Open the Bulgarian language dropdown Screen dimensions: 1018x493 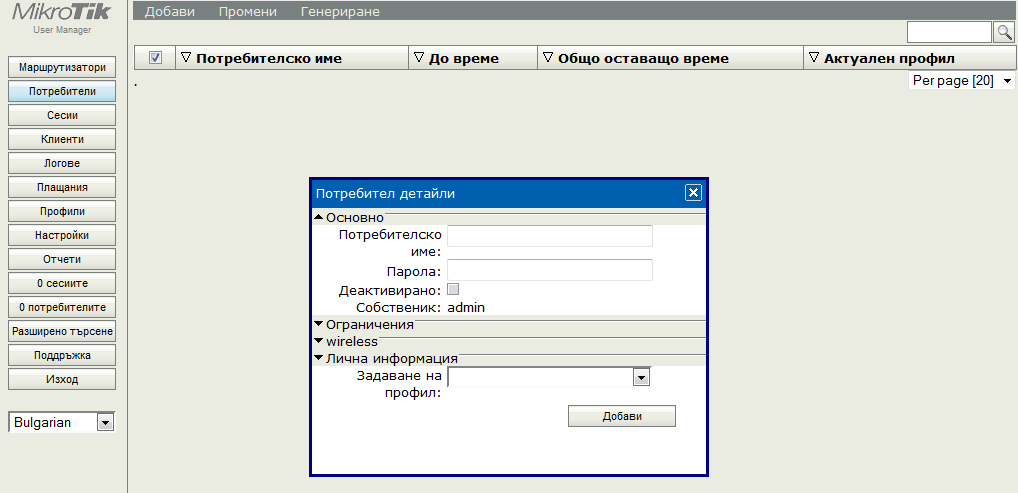tap(105, 423)
